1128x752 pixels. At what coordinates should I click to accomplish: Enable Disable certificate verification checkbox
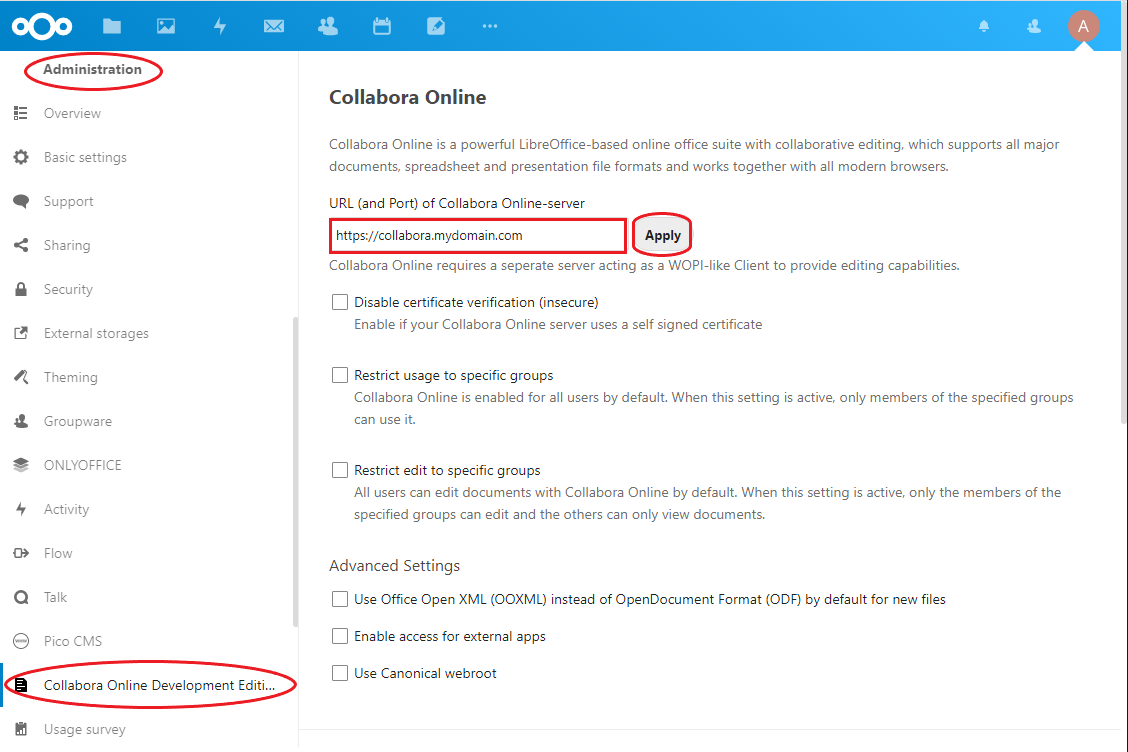click(x=340, y=302)
